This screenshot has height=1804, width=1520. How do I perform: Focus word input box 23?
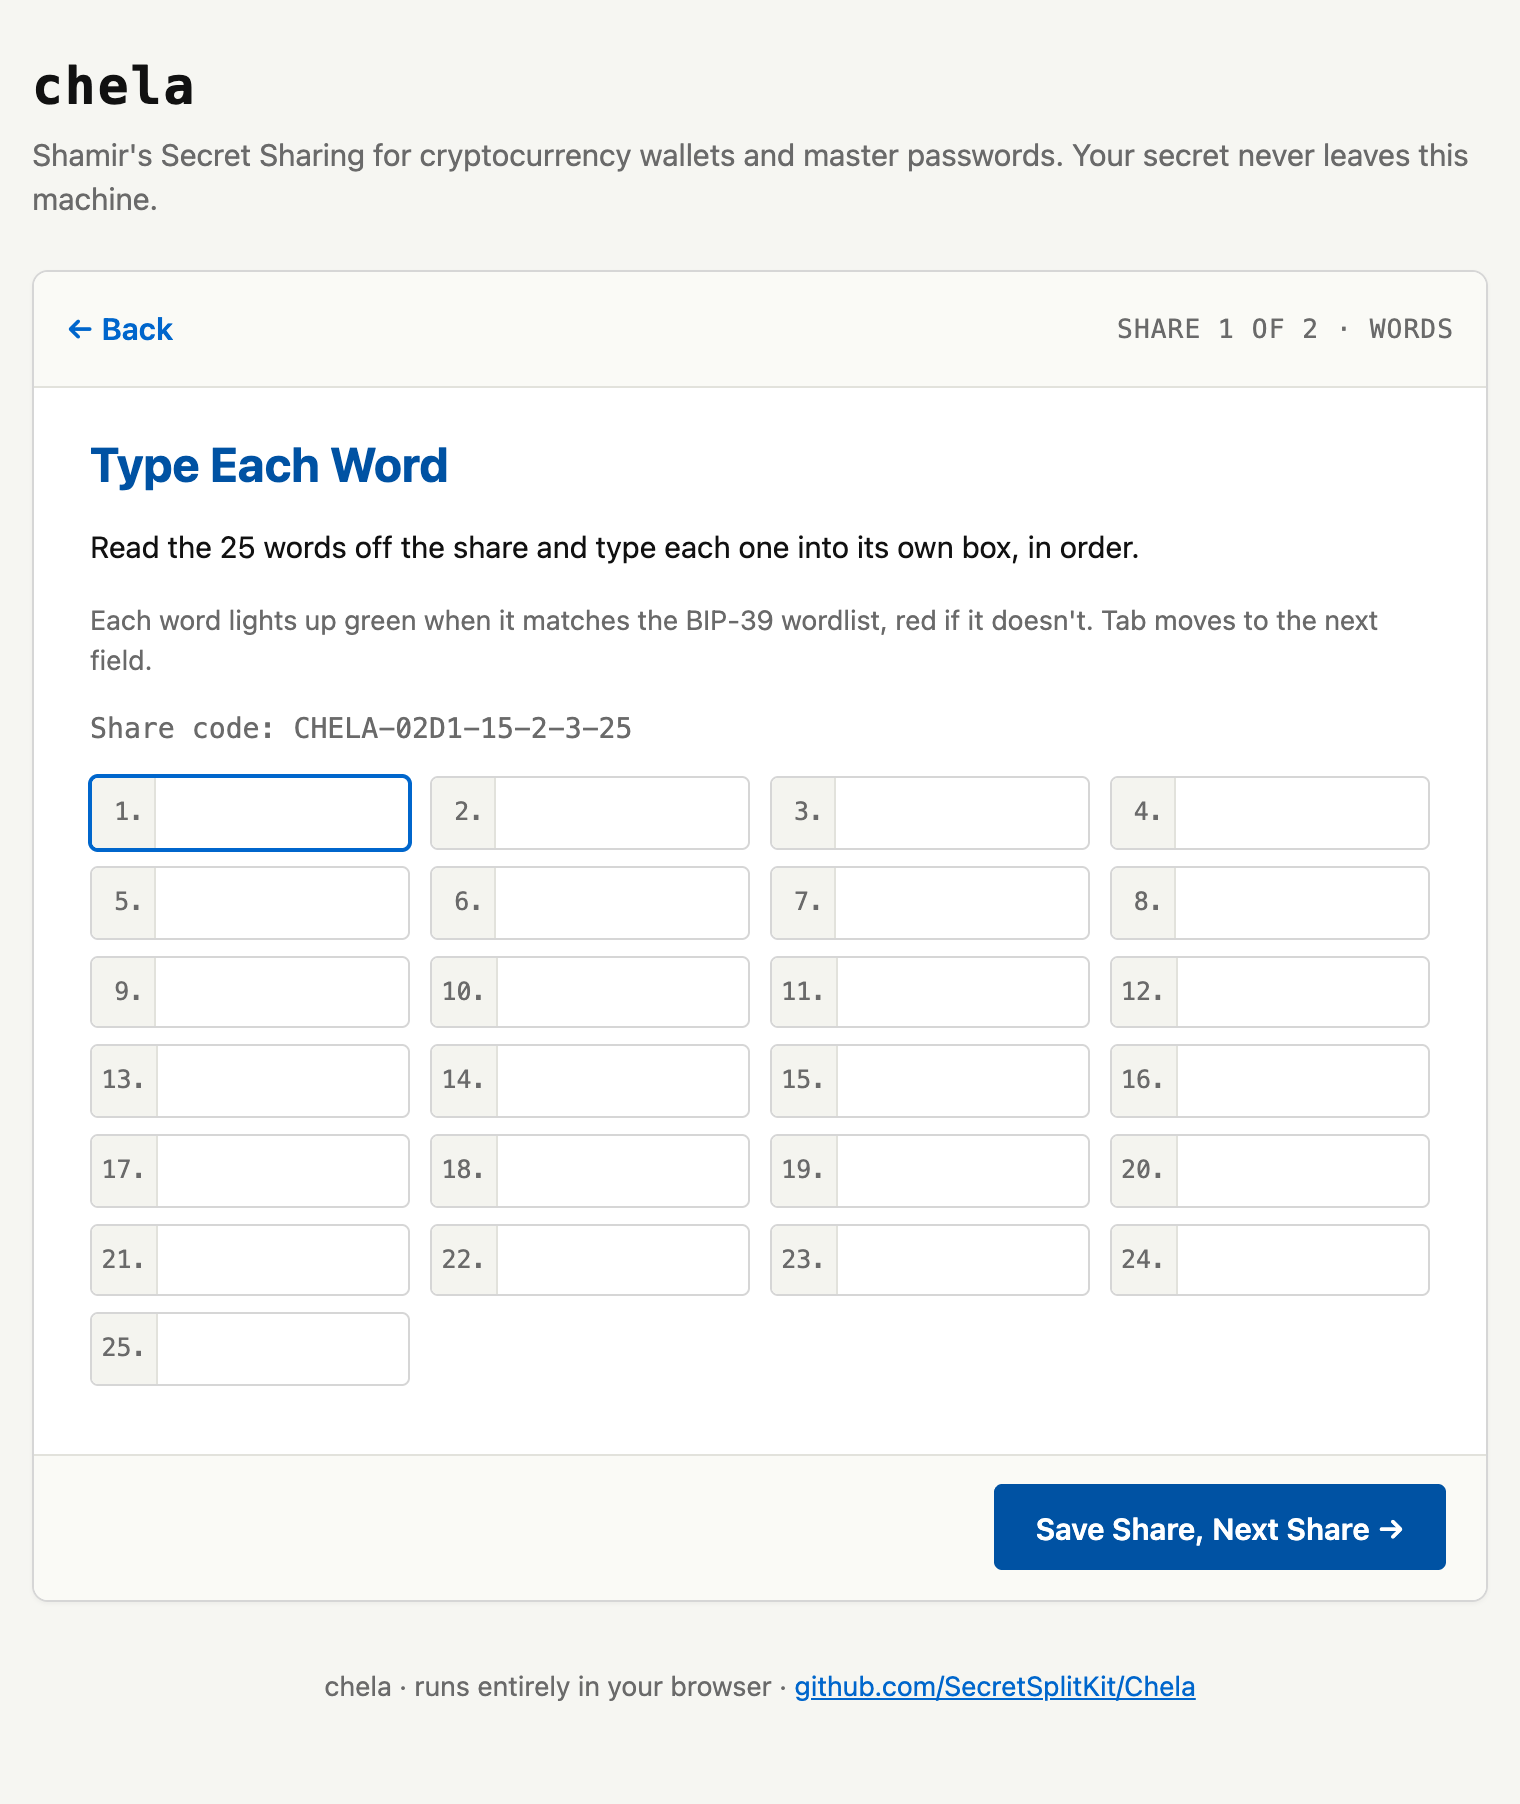click(x=963, y=1260)
